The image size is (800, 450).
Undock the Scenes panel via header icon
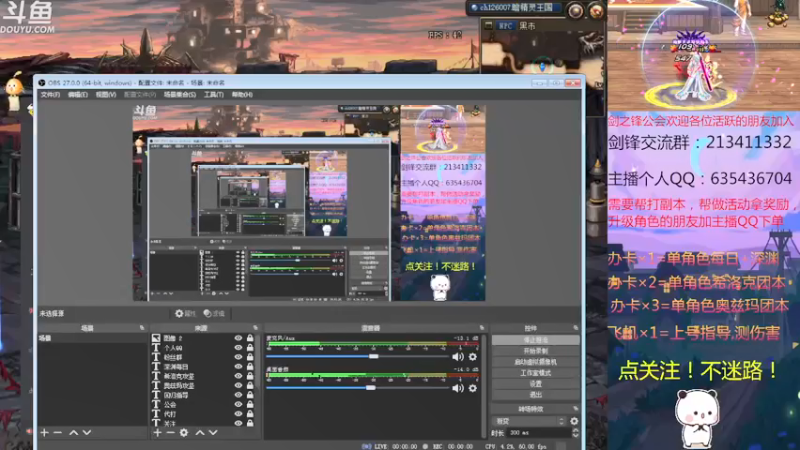coord(142,328)
